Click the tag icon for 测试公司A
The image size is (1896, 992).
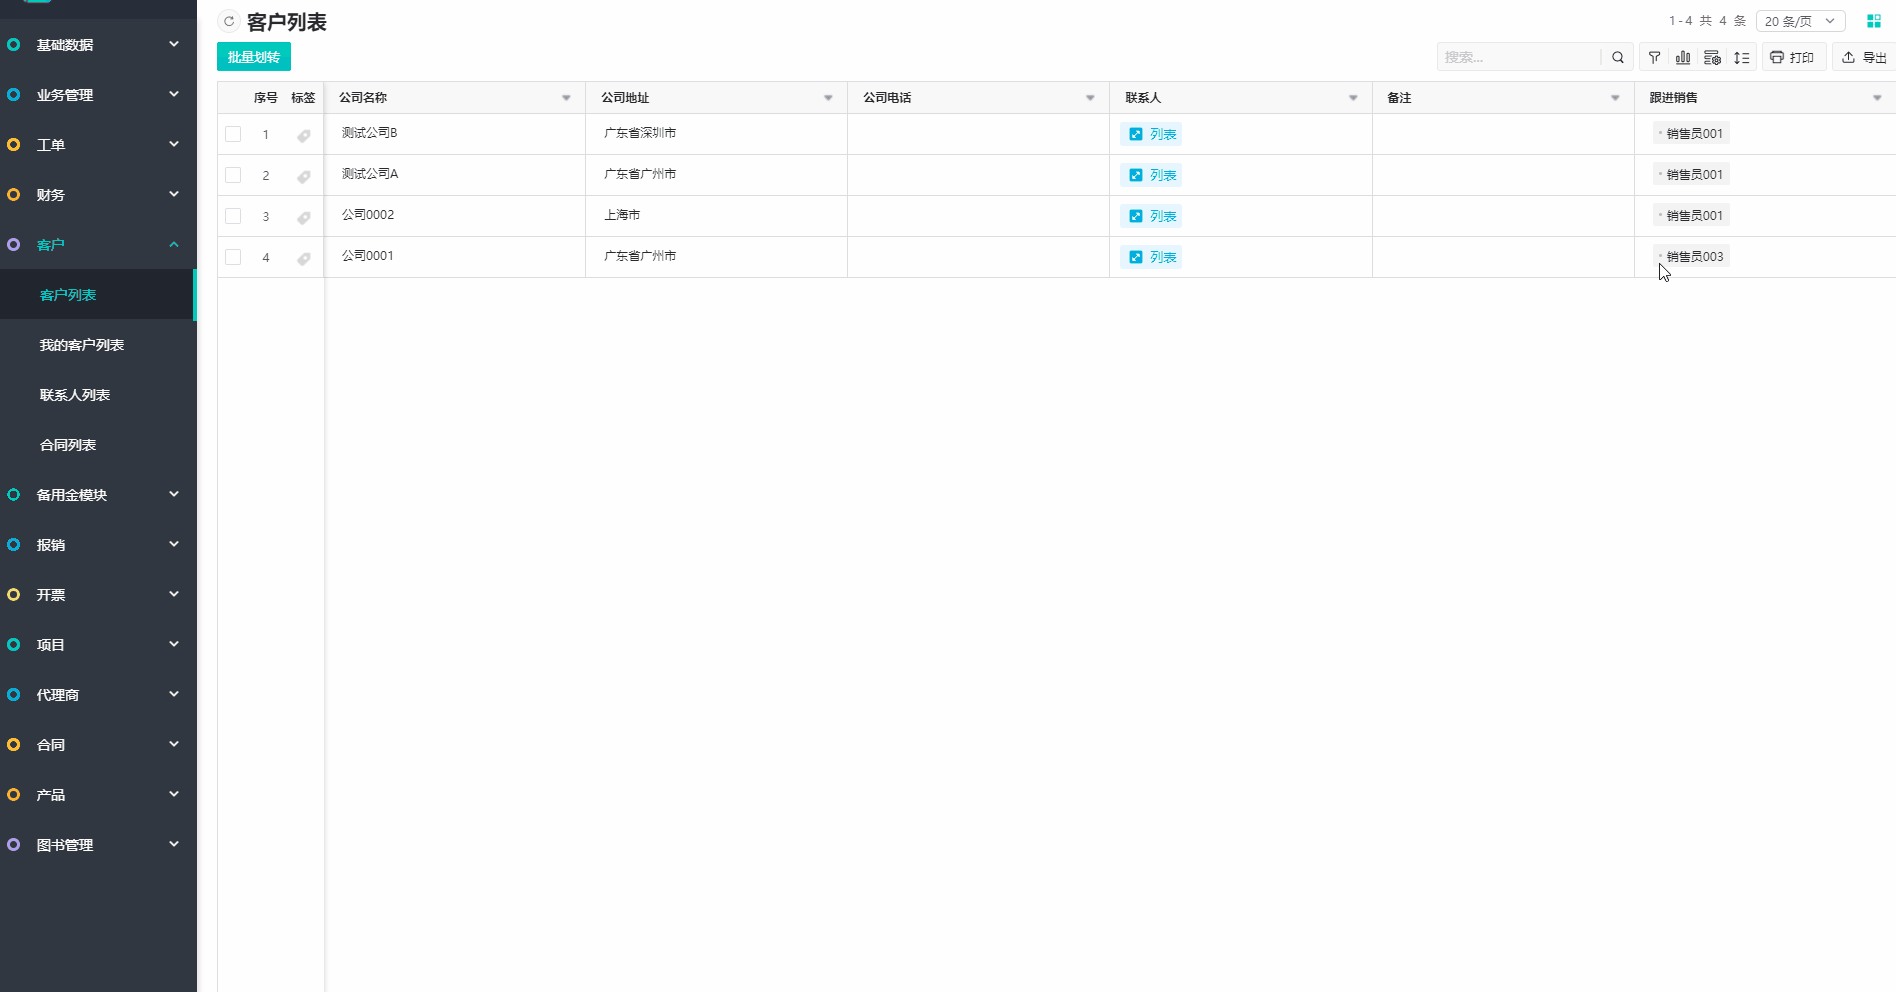303,176
